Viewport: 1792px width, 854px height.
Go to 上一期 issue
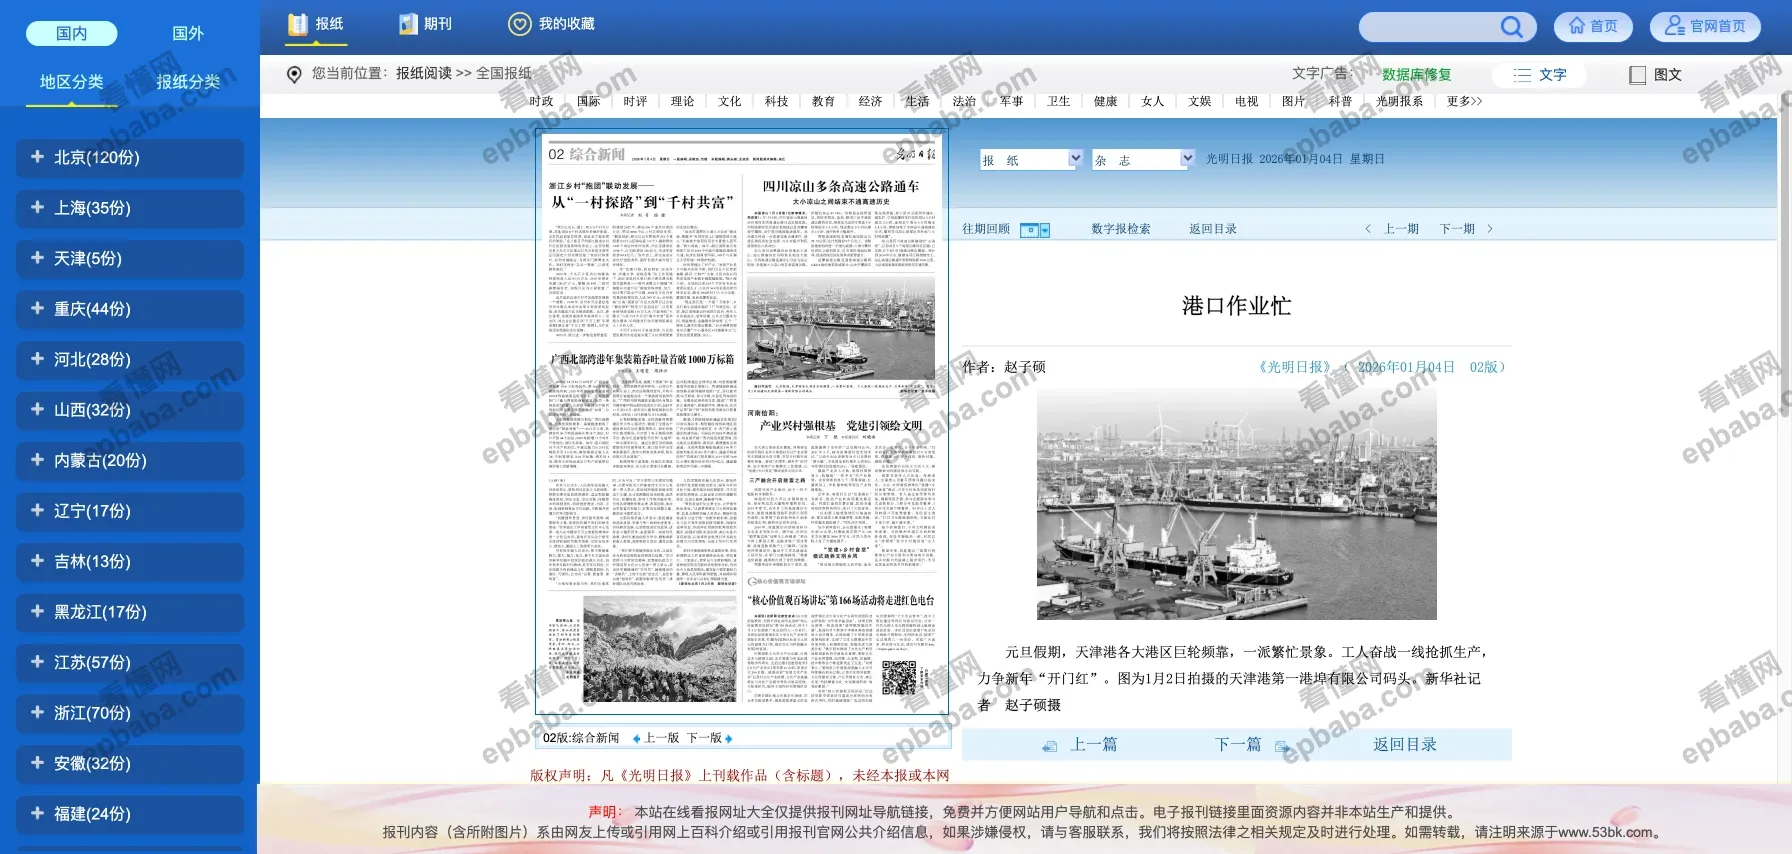1401,229
